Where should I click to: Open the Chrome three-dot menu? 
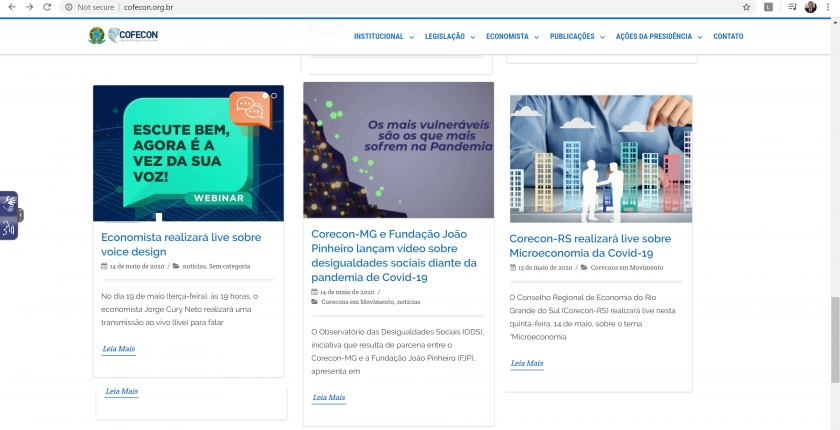[x=828, y=7]
